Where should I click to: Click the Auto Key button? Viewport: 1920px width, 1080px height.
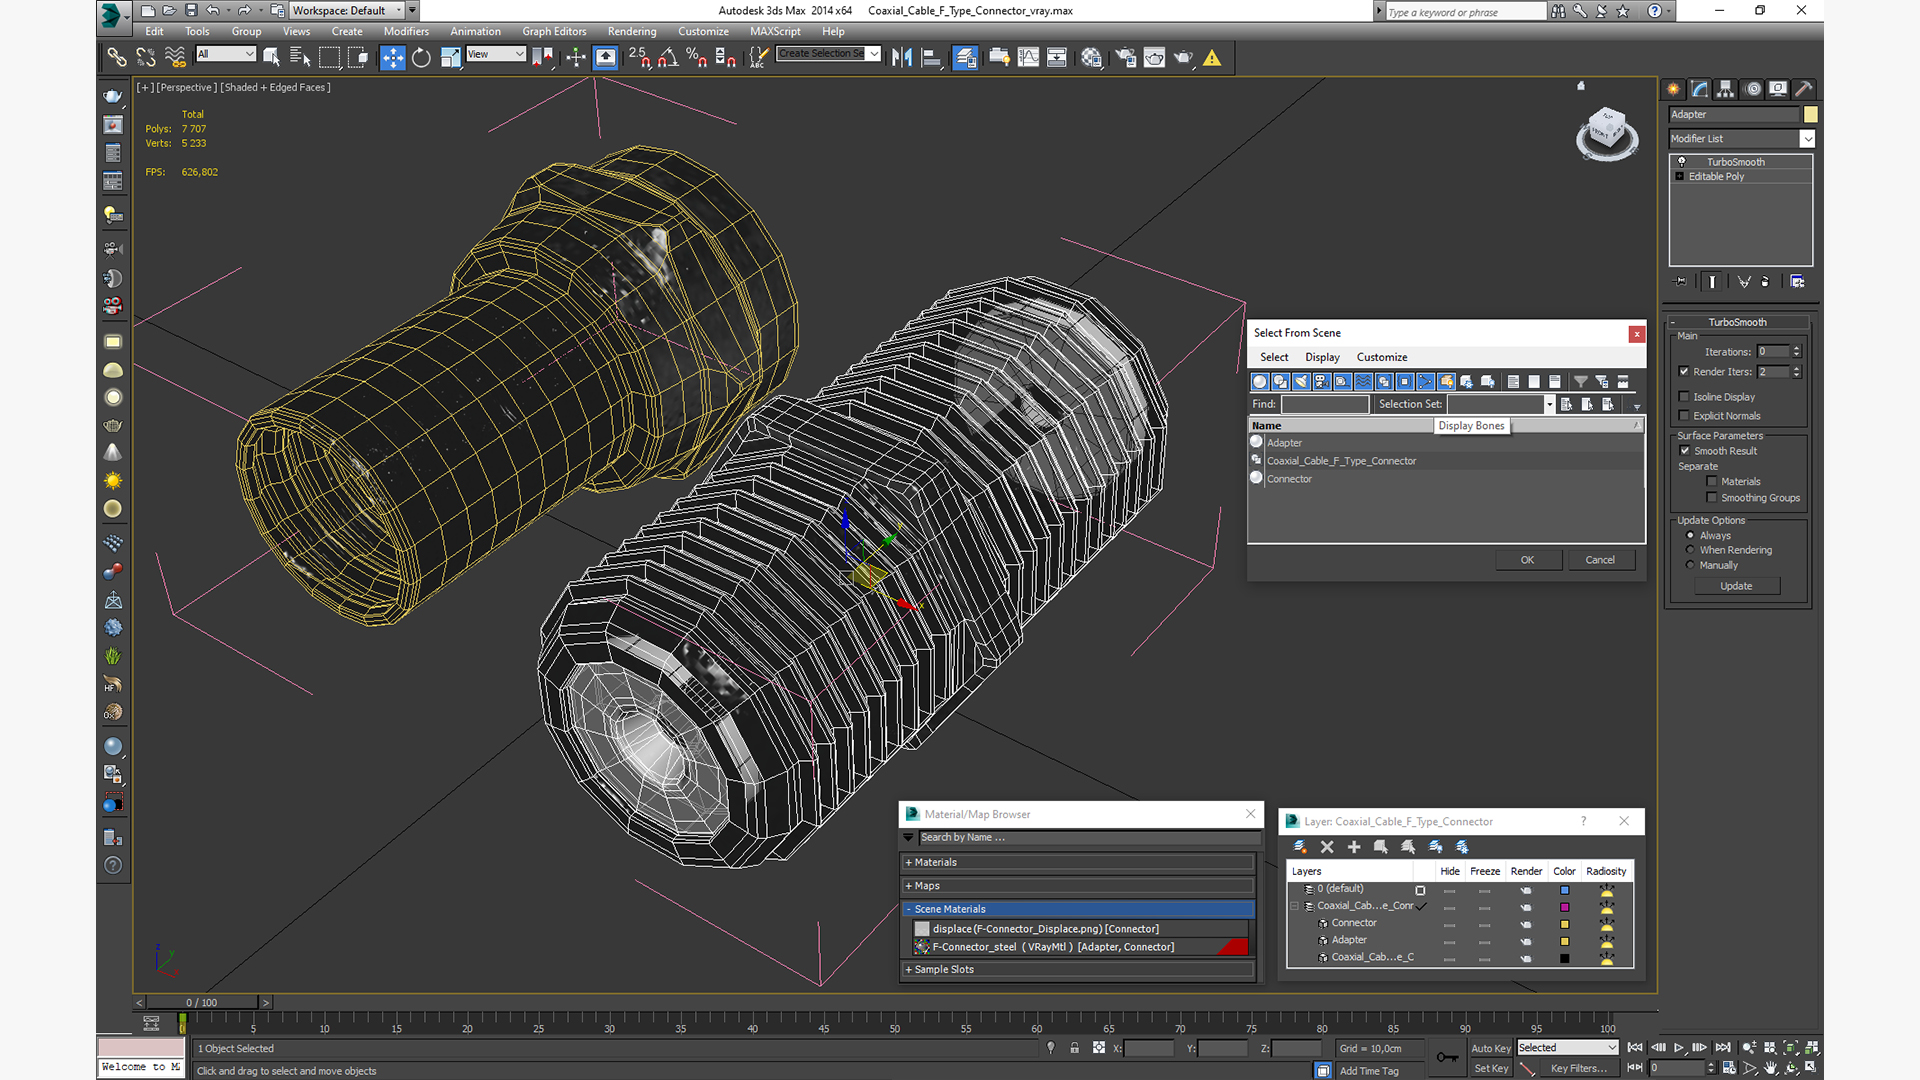pos(1490,1048)
